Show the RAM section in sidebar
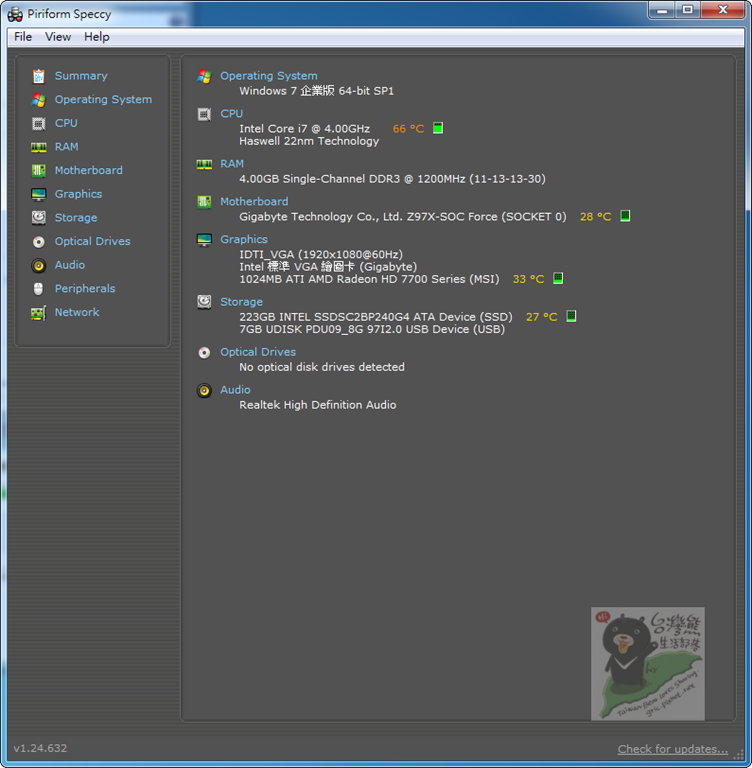Screen dimensions: 752x768 [67, 146]
